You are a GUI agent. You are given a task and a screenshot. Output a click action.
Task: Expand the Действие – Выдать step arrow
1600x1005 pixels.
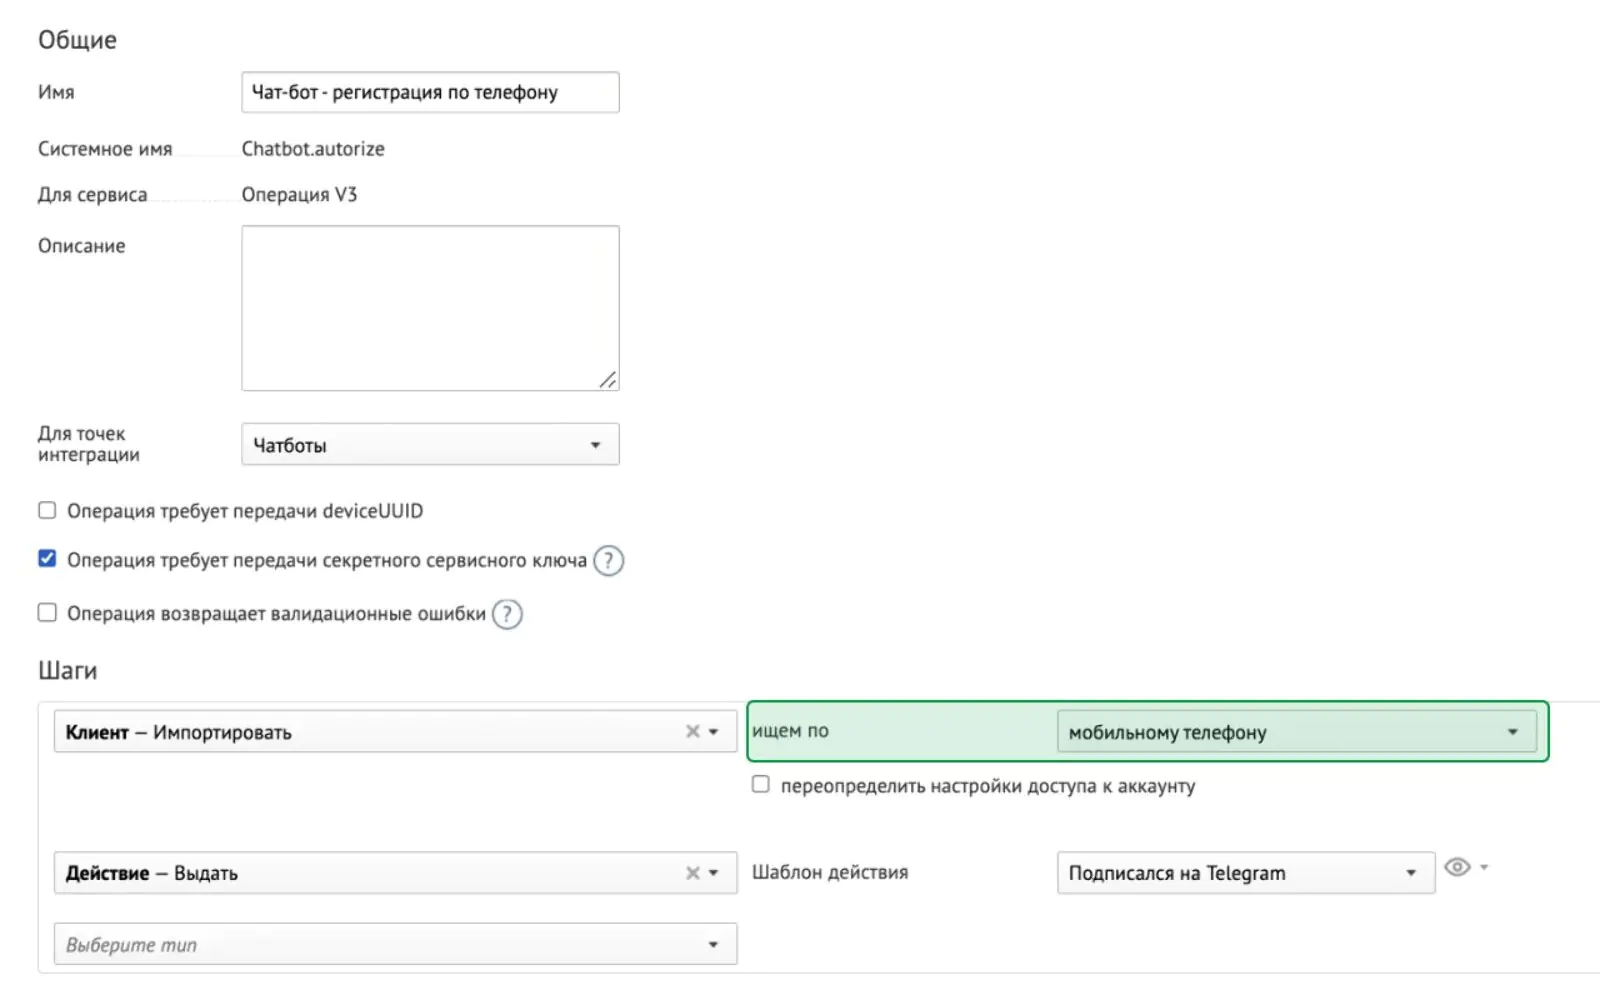tap(714, 873)
